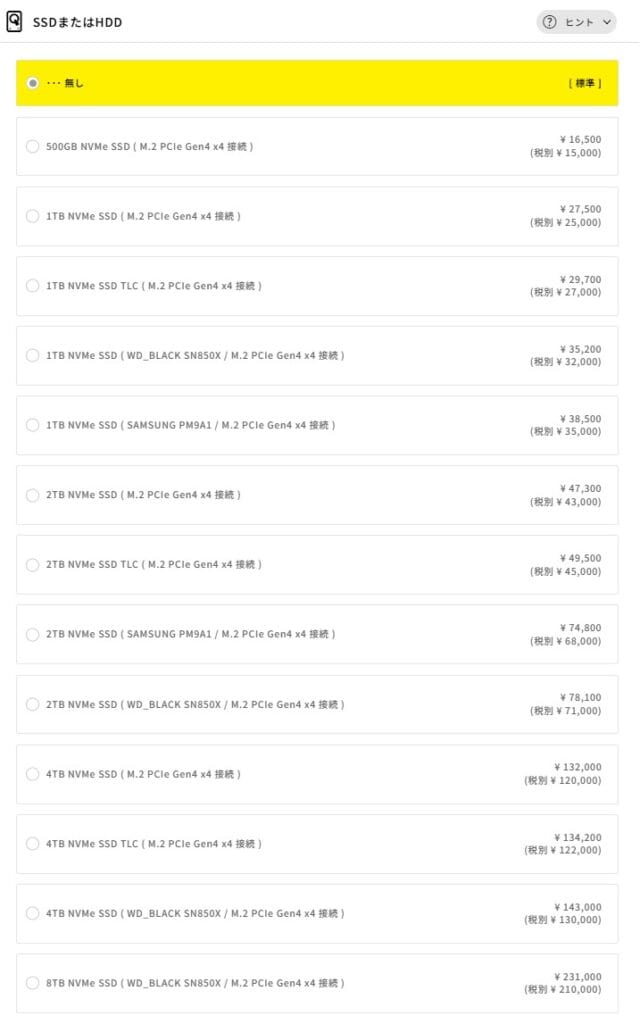Choose 1TB NVMe SSD at ¥27,500
The height and width of the screenshot is (1024, 640).
[x=33, y=216]
